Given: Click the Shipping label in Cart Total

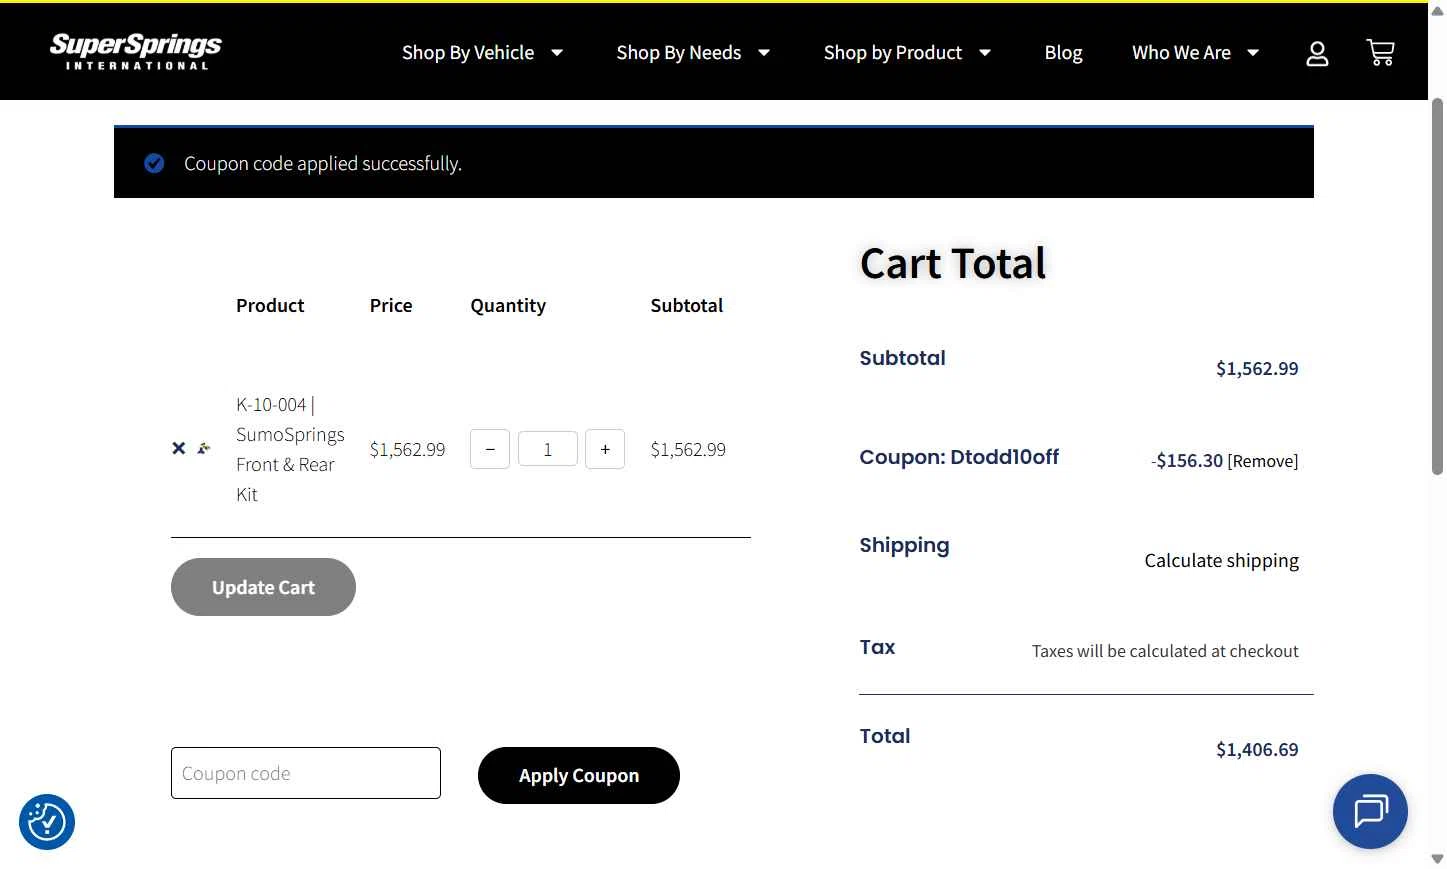Looking at the screenshot, I should tap(904, 545).
